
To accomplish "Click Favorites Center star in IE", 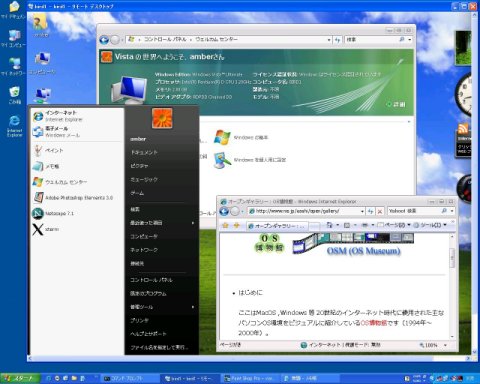I will coord(225,226).
